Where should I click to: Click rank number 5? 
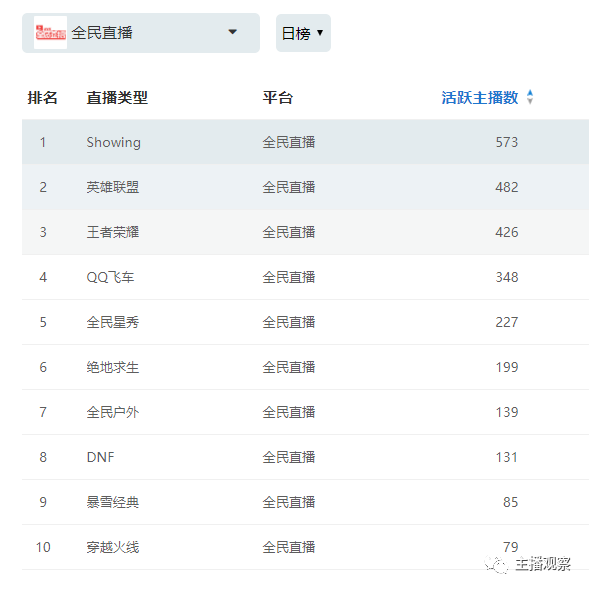[x=43, y=322]
